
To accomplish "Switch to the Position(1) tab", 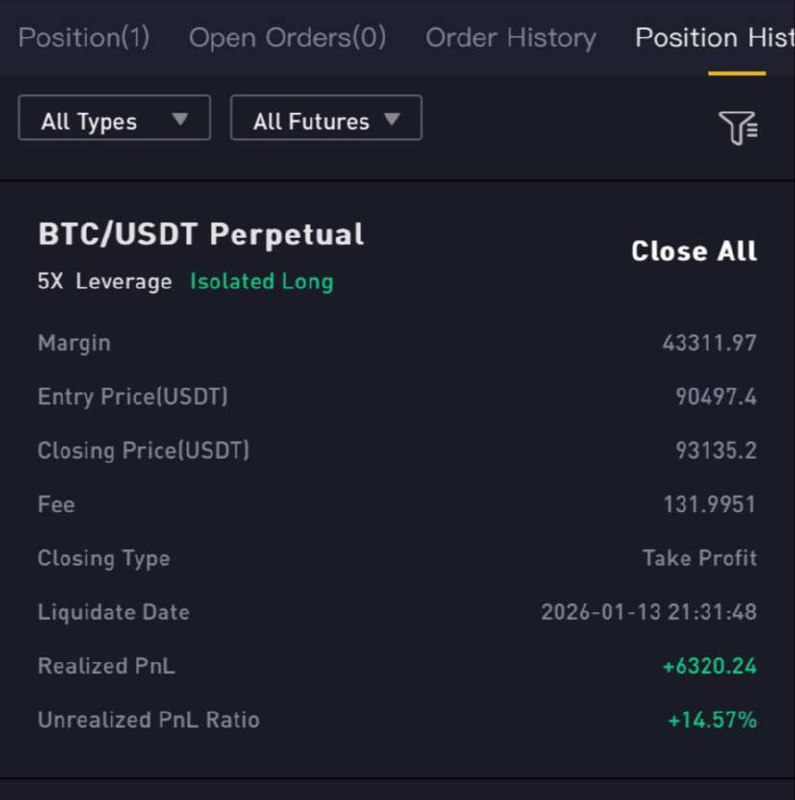I will [x=84, y=38].
